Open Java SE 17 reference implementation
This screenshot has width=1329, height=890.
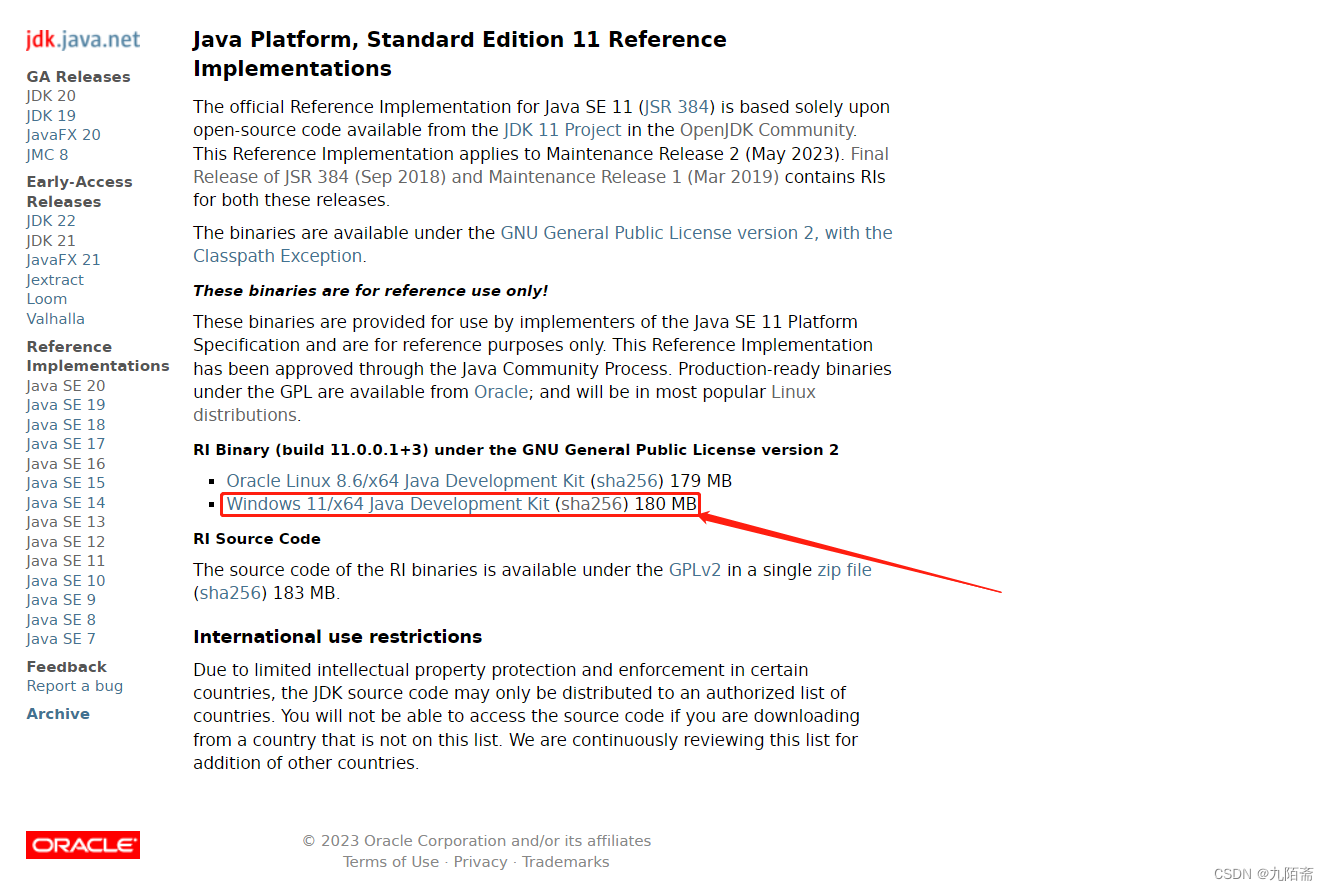[65, 444]
